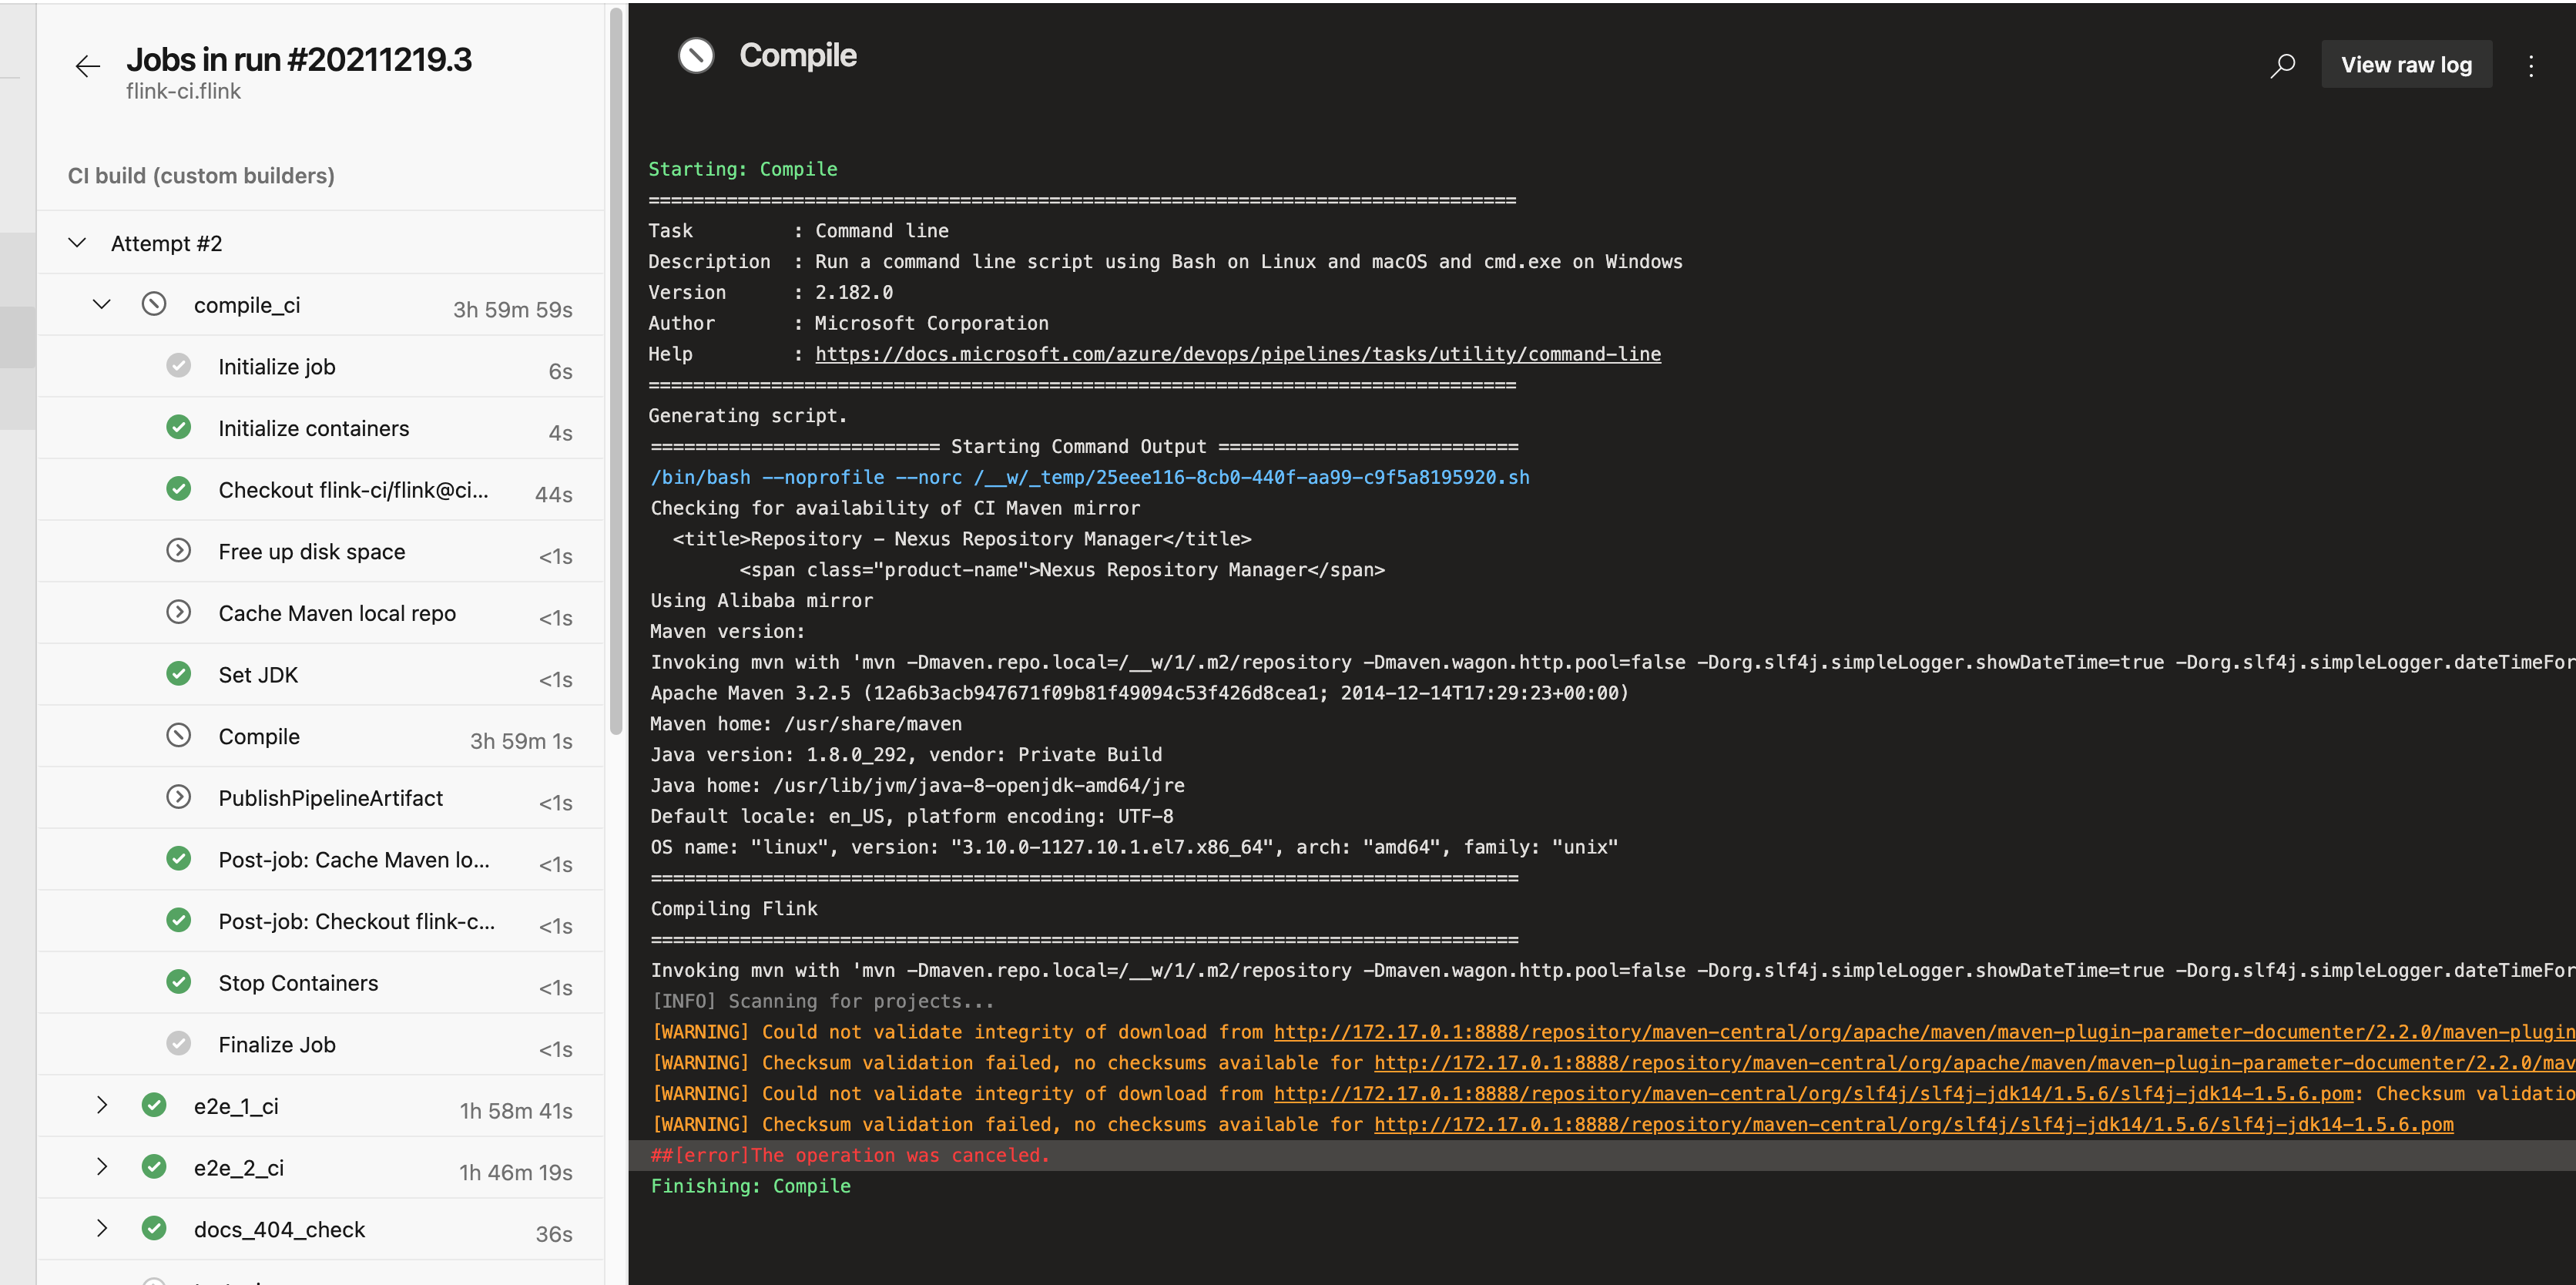Click green check icon beside Initialize containers

coord(179,428)
